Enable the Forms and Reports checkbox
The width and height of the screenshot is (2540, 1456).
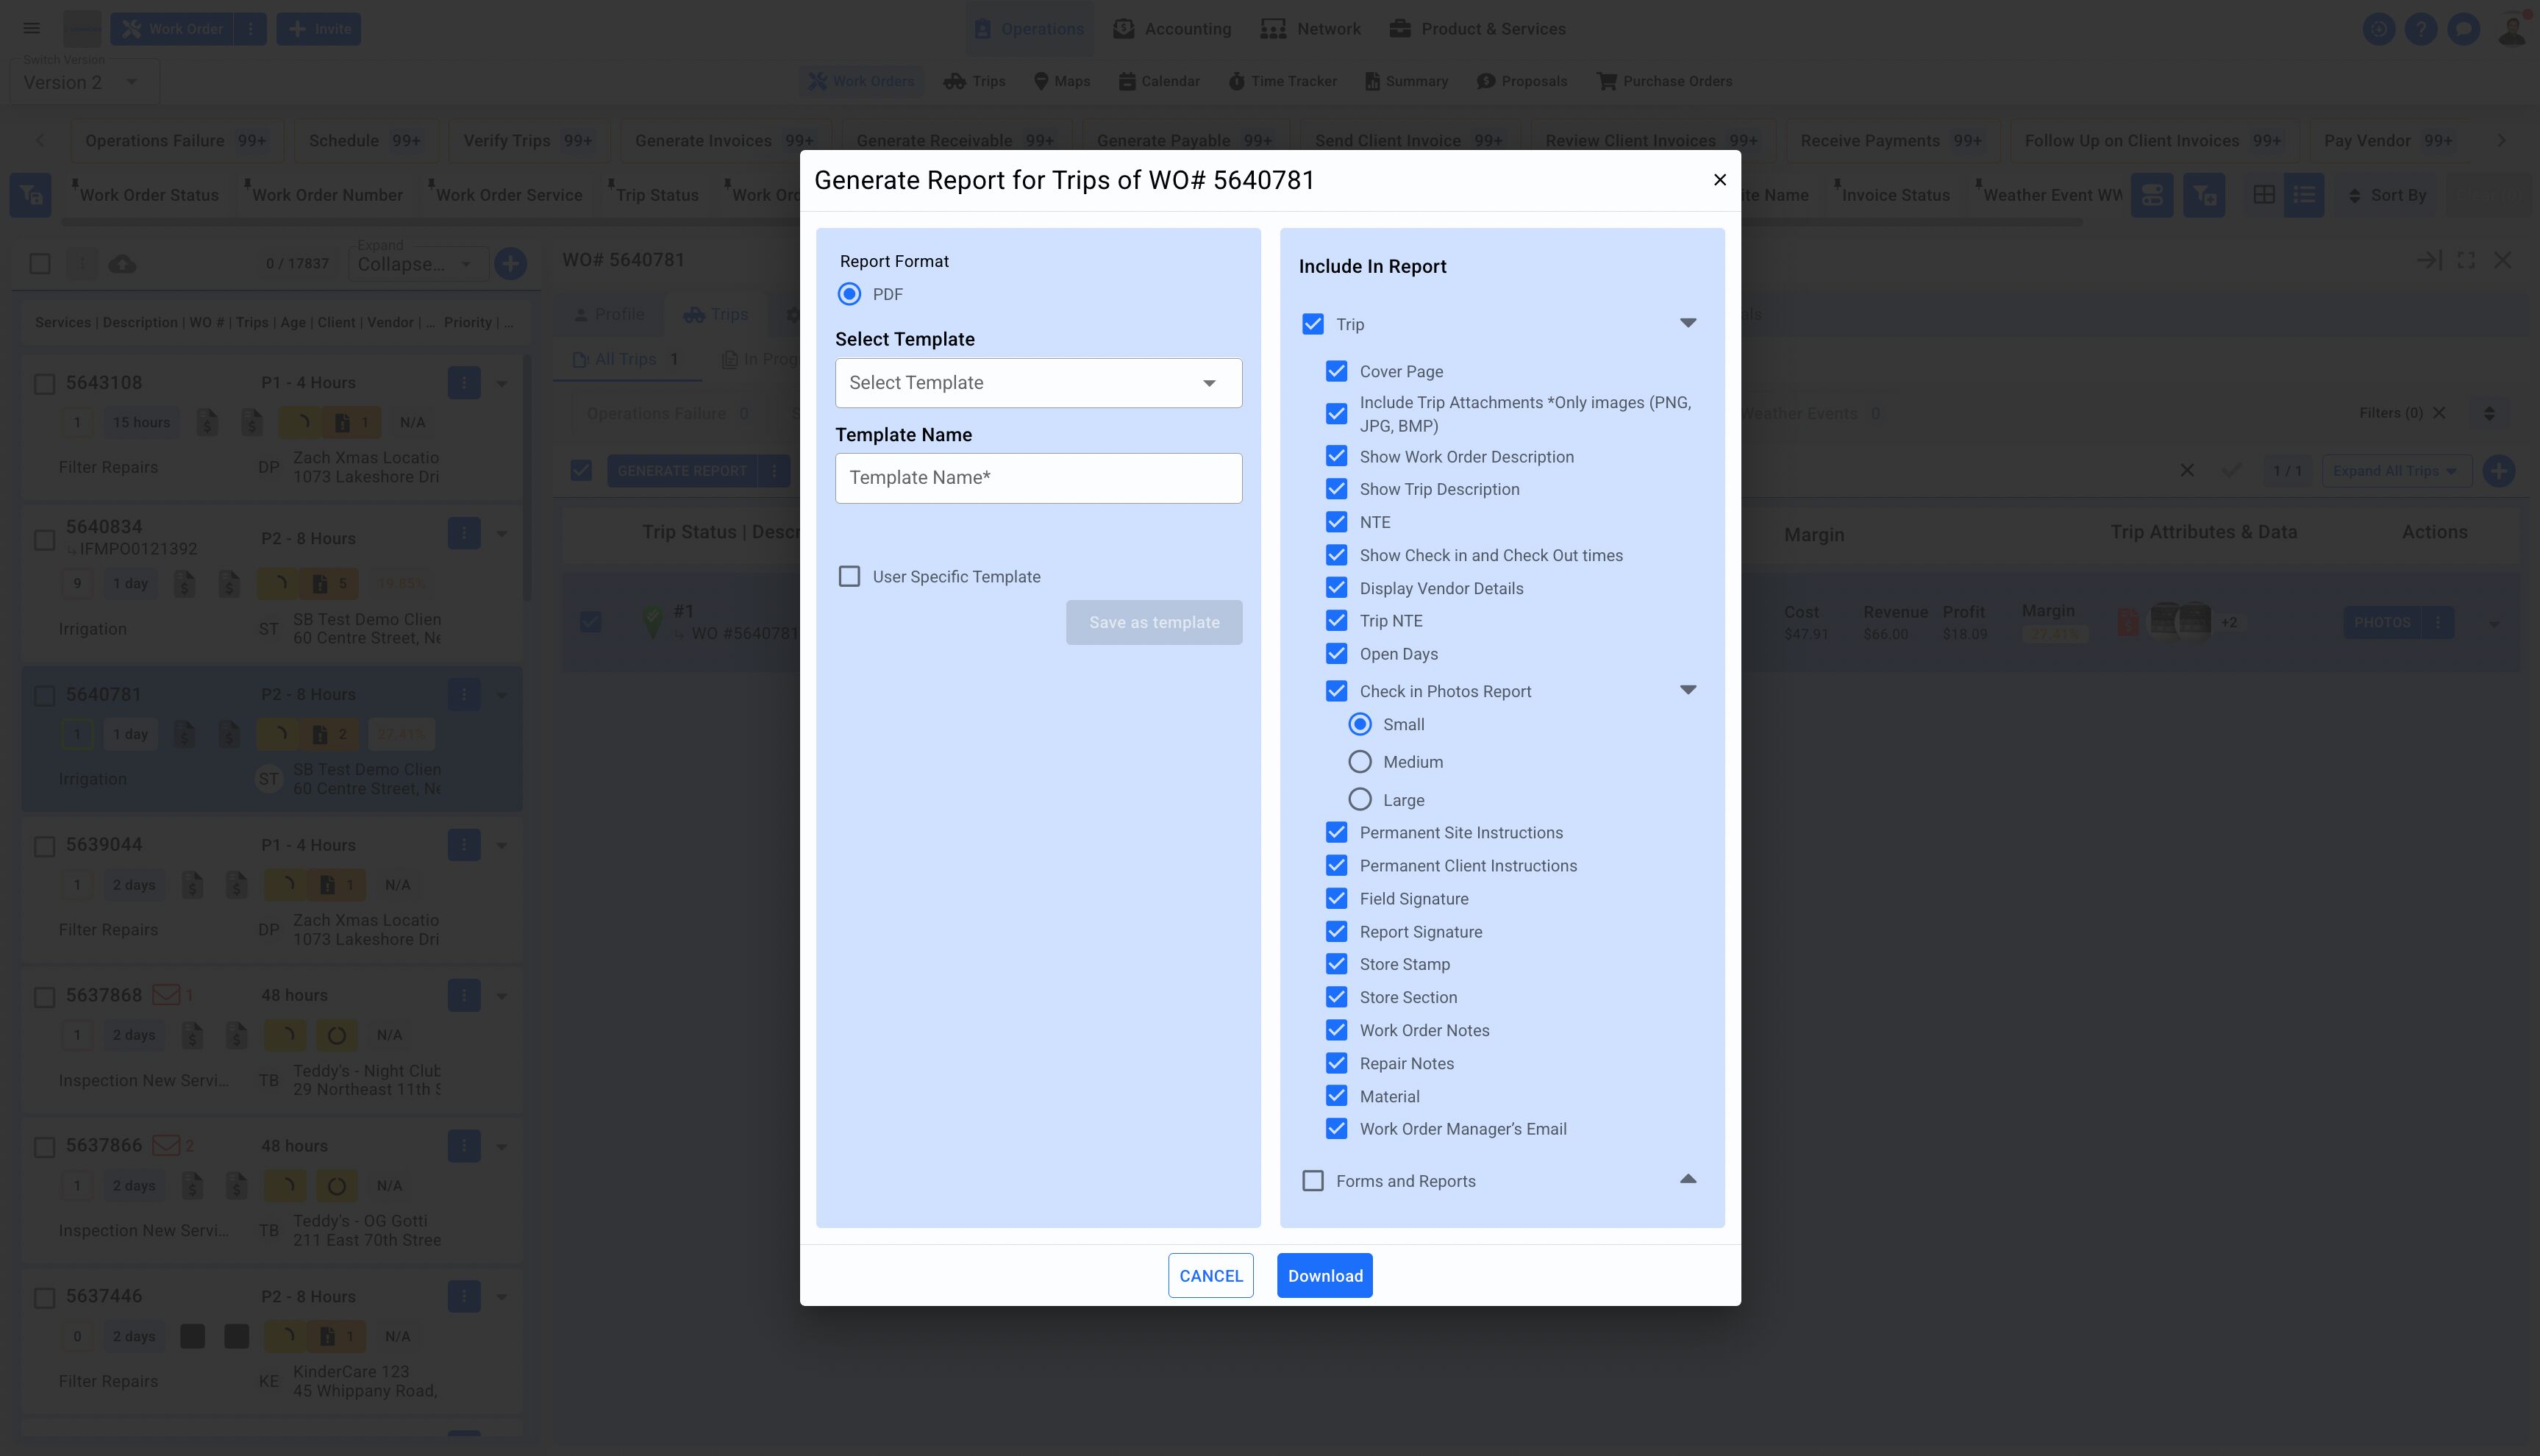[1313, 1181]
